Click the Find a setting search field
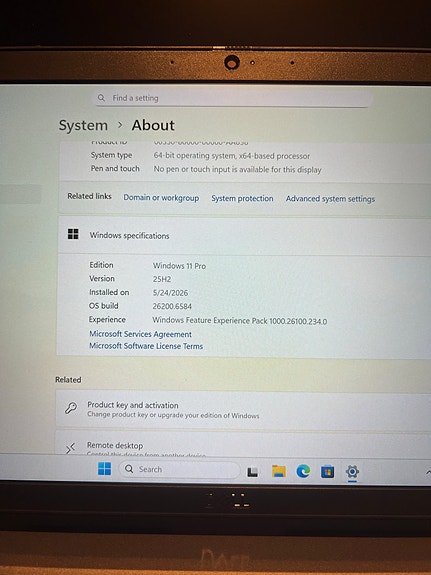 pos(233,98)
